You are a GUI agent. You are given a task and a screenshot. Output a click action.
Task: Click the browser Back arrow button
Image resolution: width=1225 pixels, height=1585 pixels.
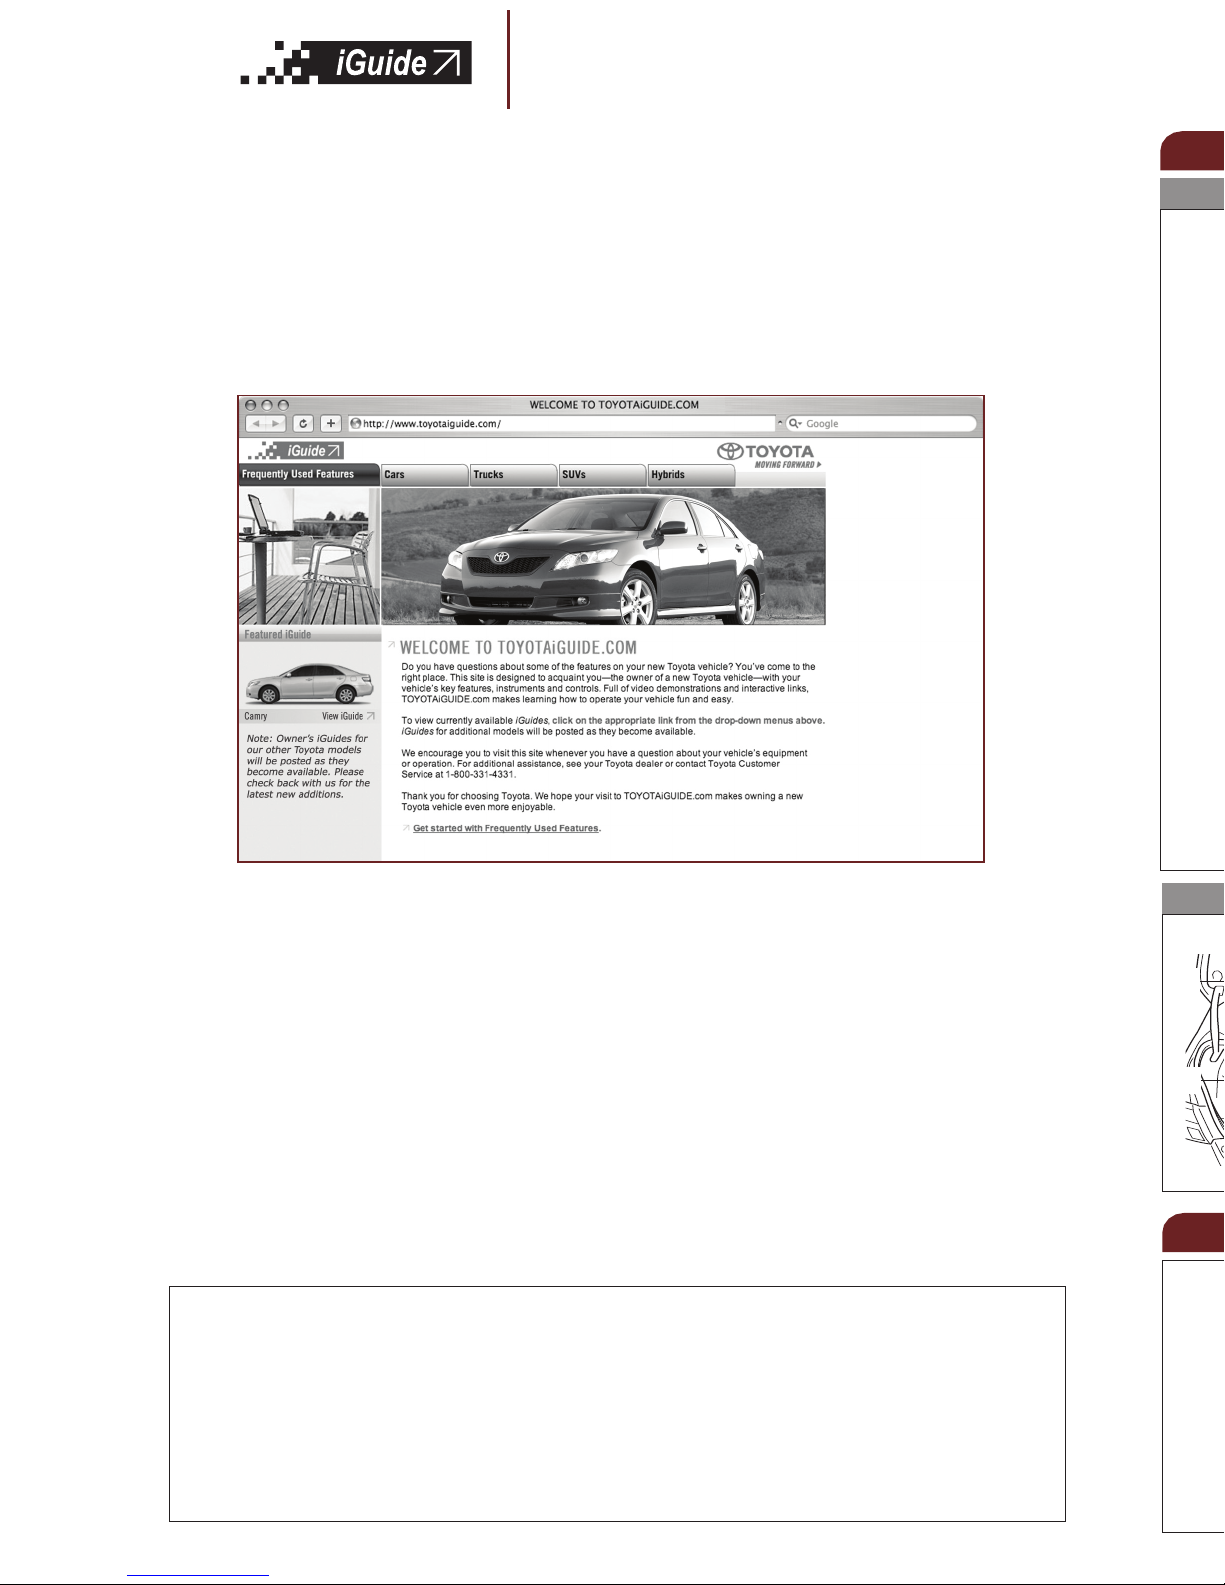tap(256, 424)
